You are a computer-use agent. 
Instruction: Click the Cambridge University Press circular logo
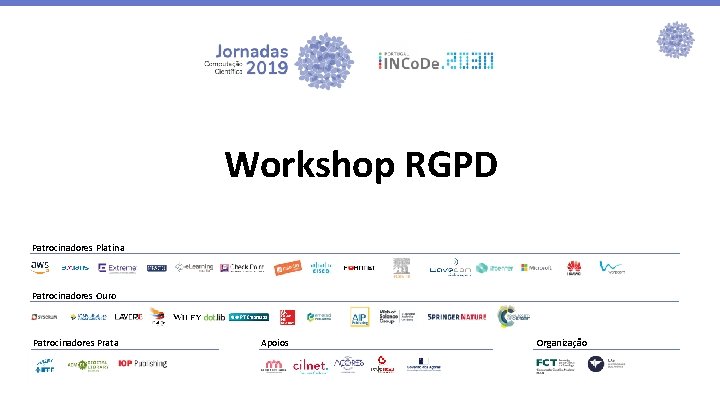(513, 316)
